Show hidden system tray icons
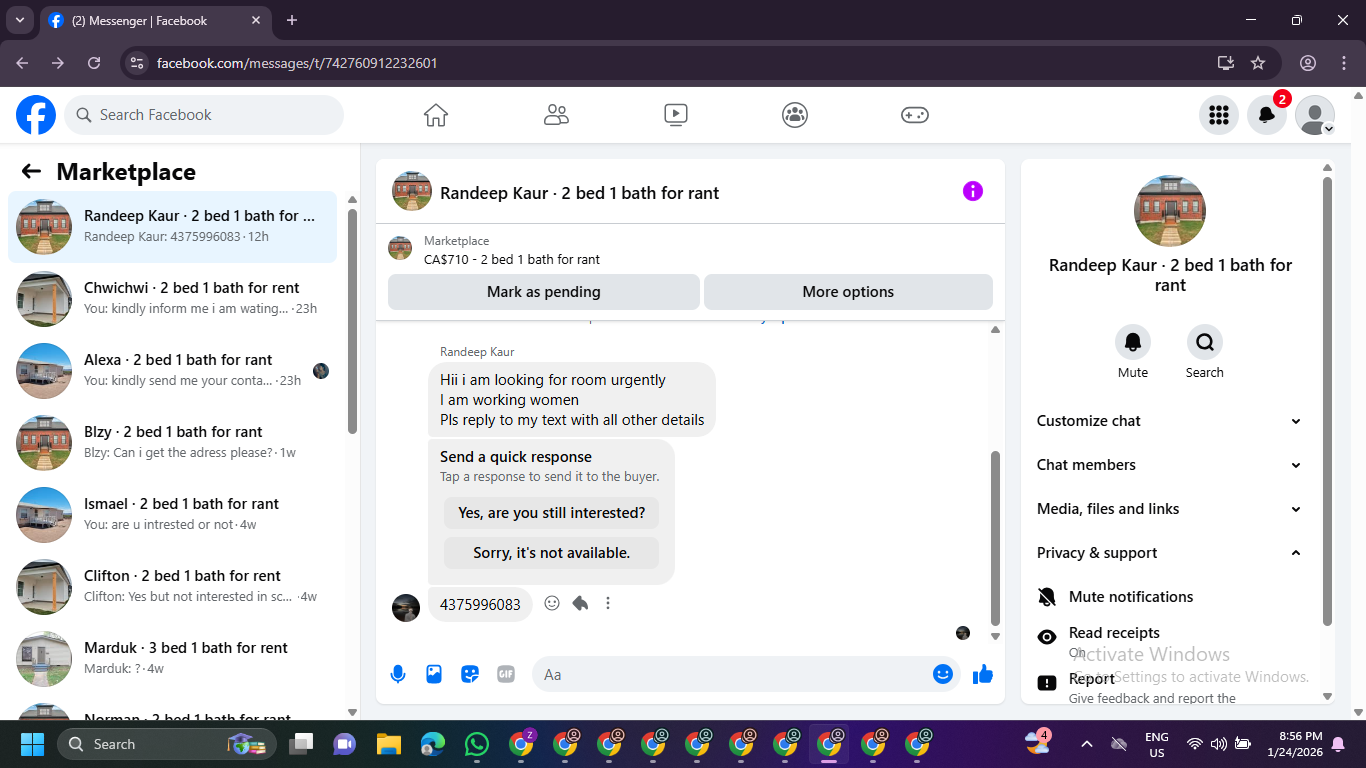The image size is (1366, 768). 1086,744
